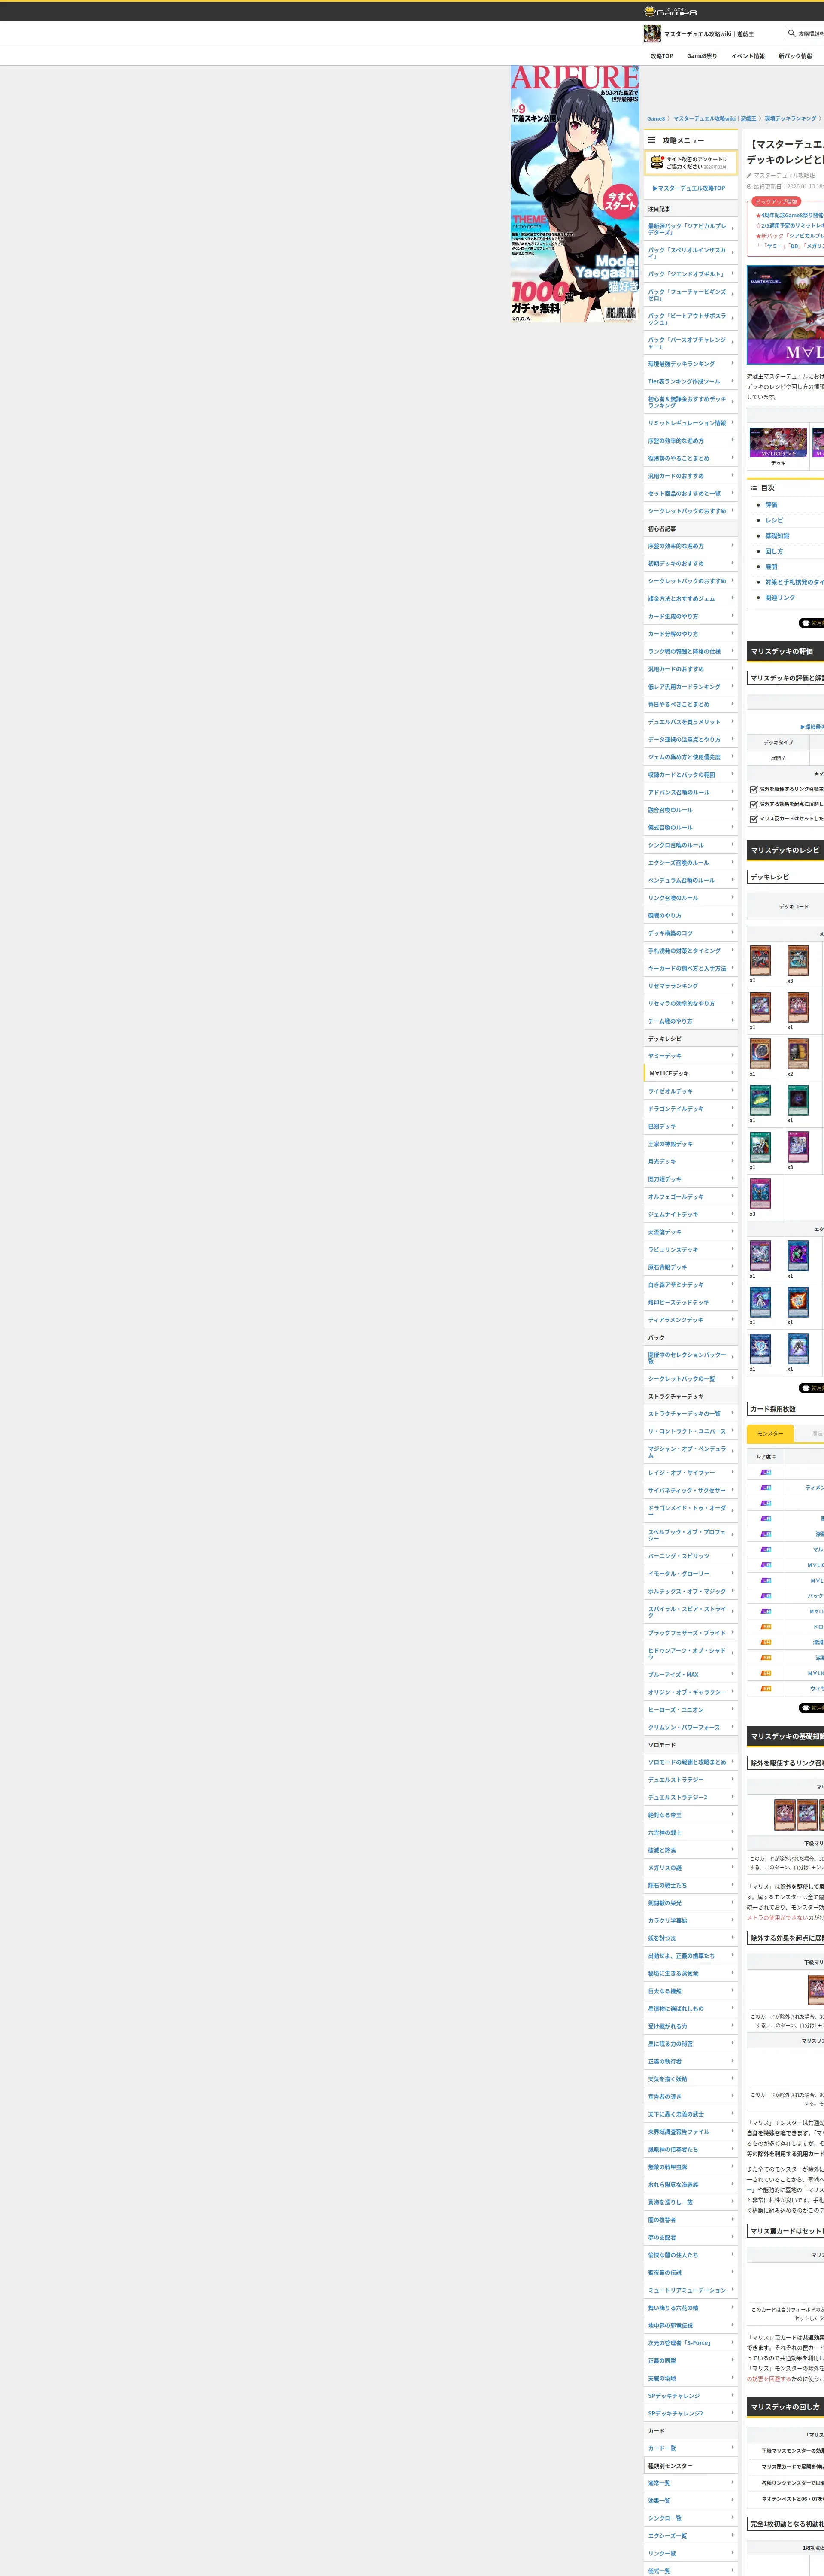824x2576 pixels.
Task: Expand the ブルーアイズ・MAX sidebar arrow
Action: pos(732,1673)
